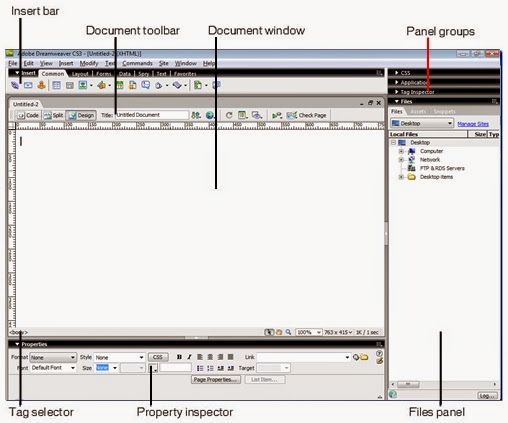The image size is (508, 423).
Task: Toggle Align Left in Property inspector
Action: click(x=200, y=357)
